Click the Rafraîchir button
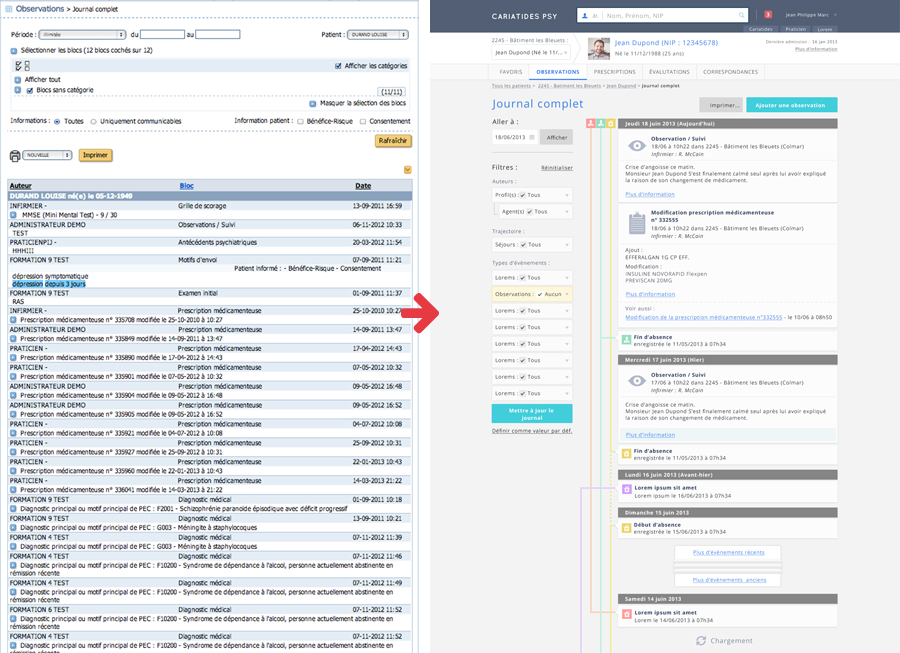900x653 pixels. [392, 141]
